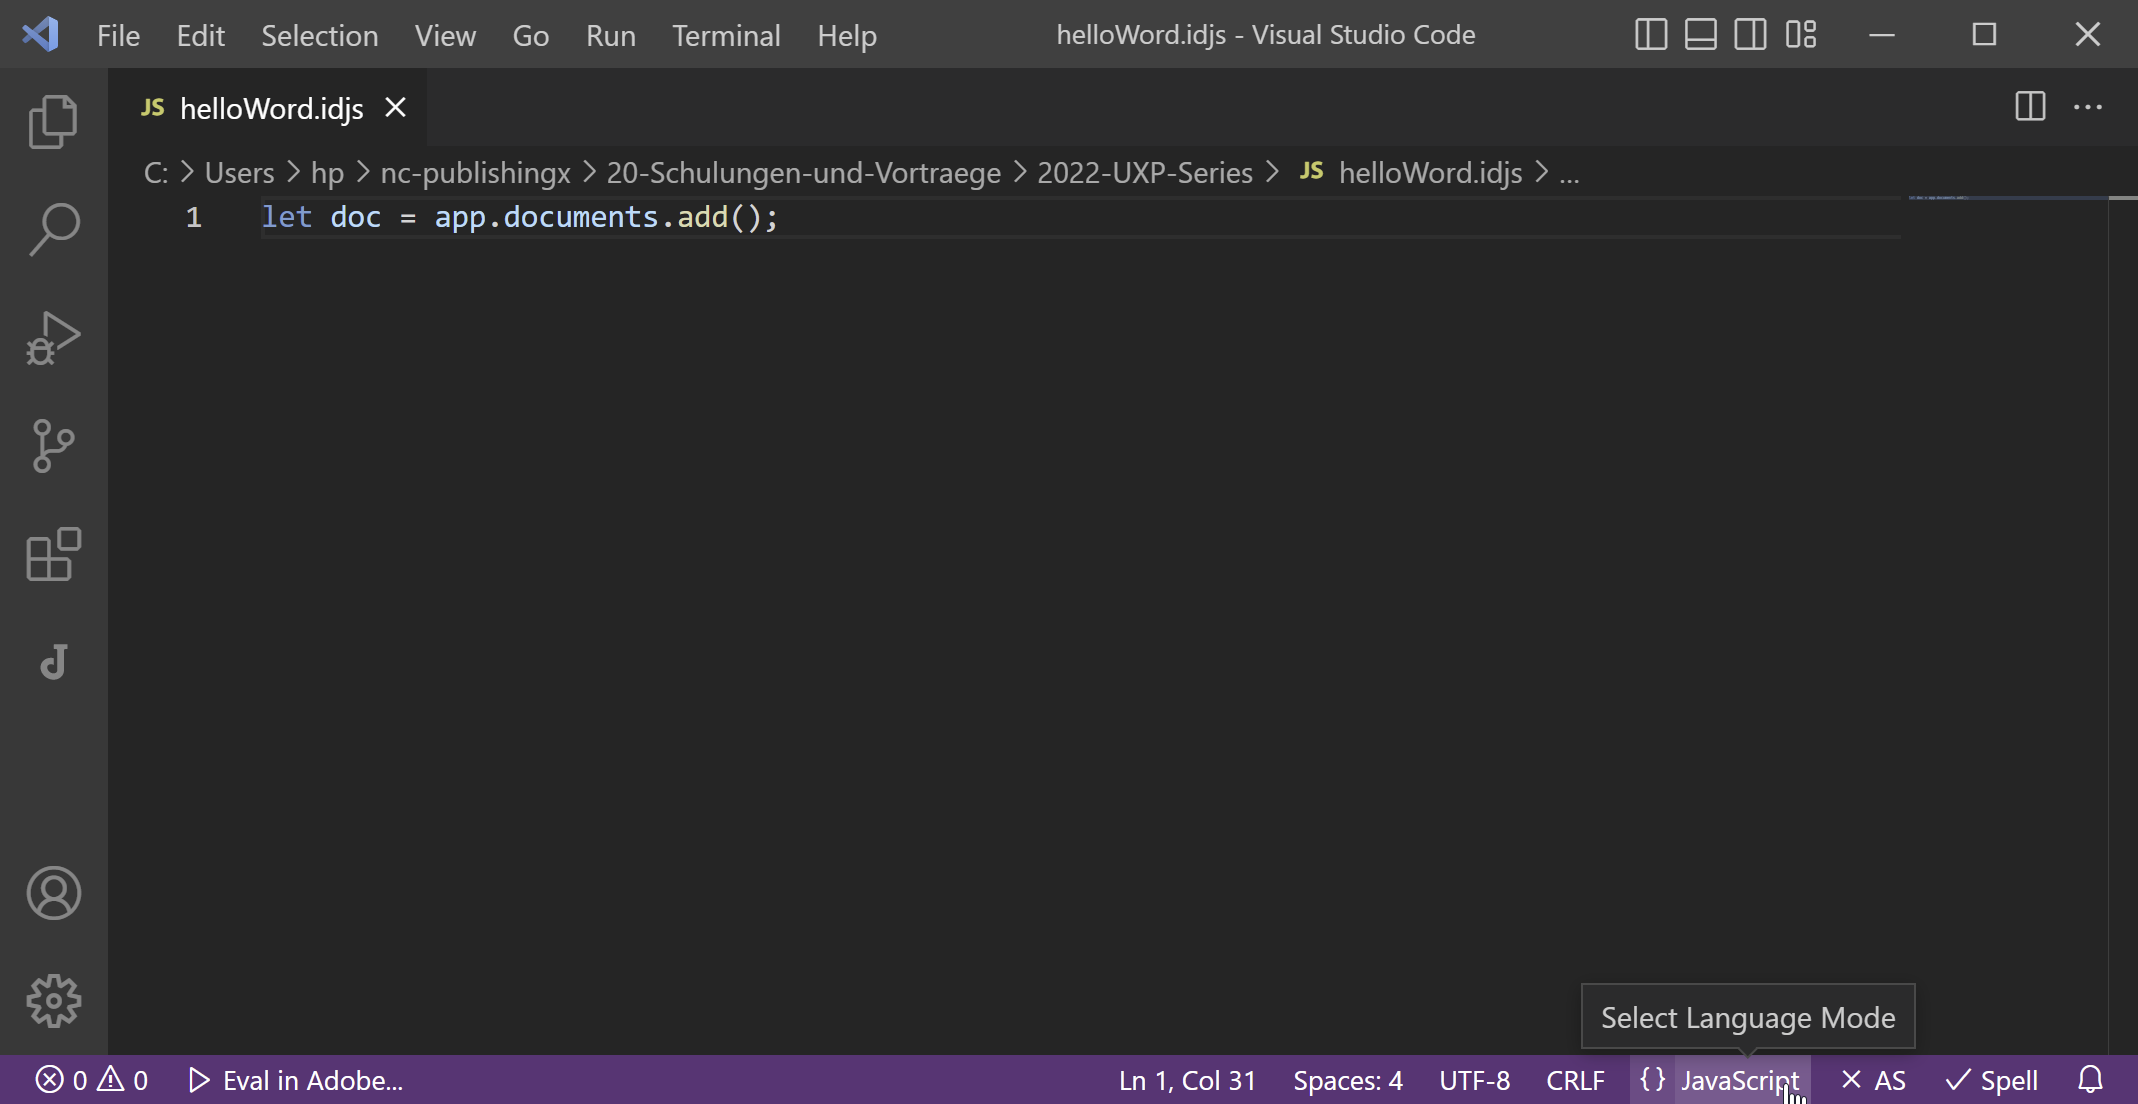Toggle bottom panel layout icon
Screen dimensions: 2138x1104
(x=1701, y=35)
